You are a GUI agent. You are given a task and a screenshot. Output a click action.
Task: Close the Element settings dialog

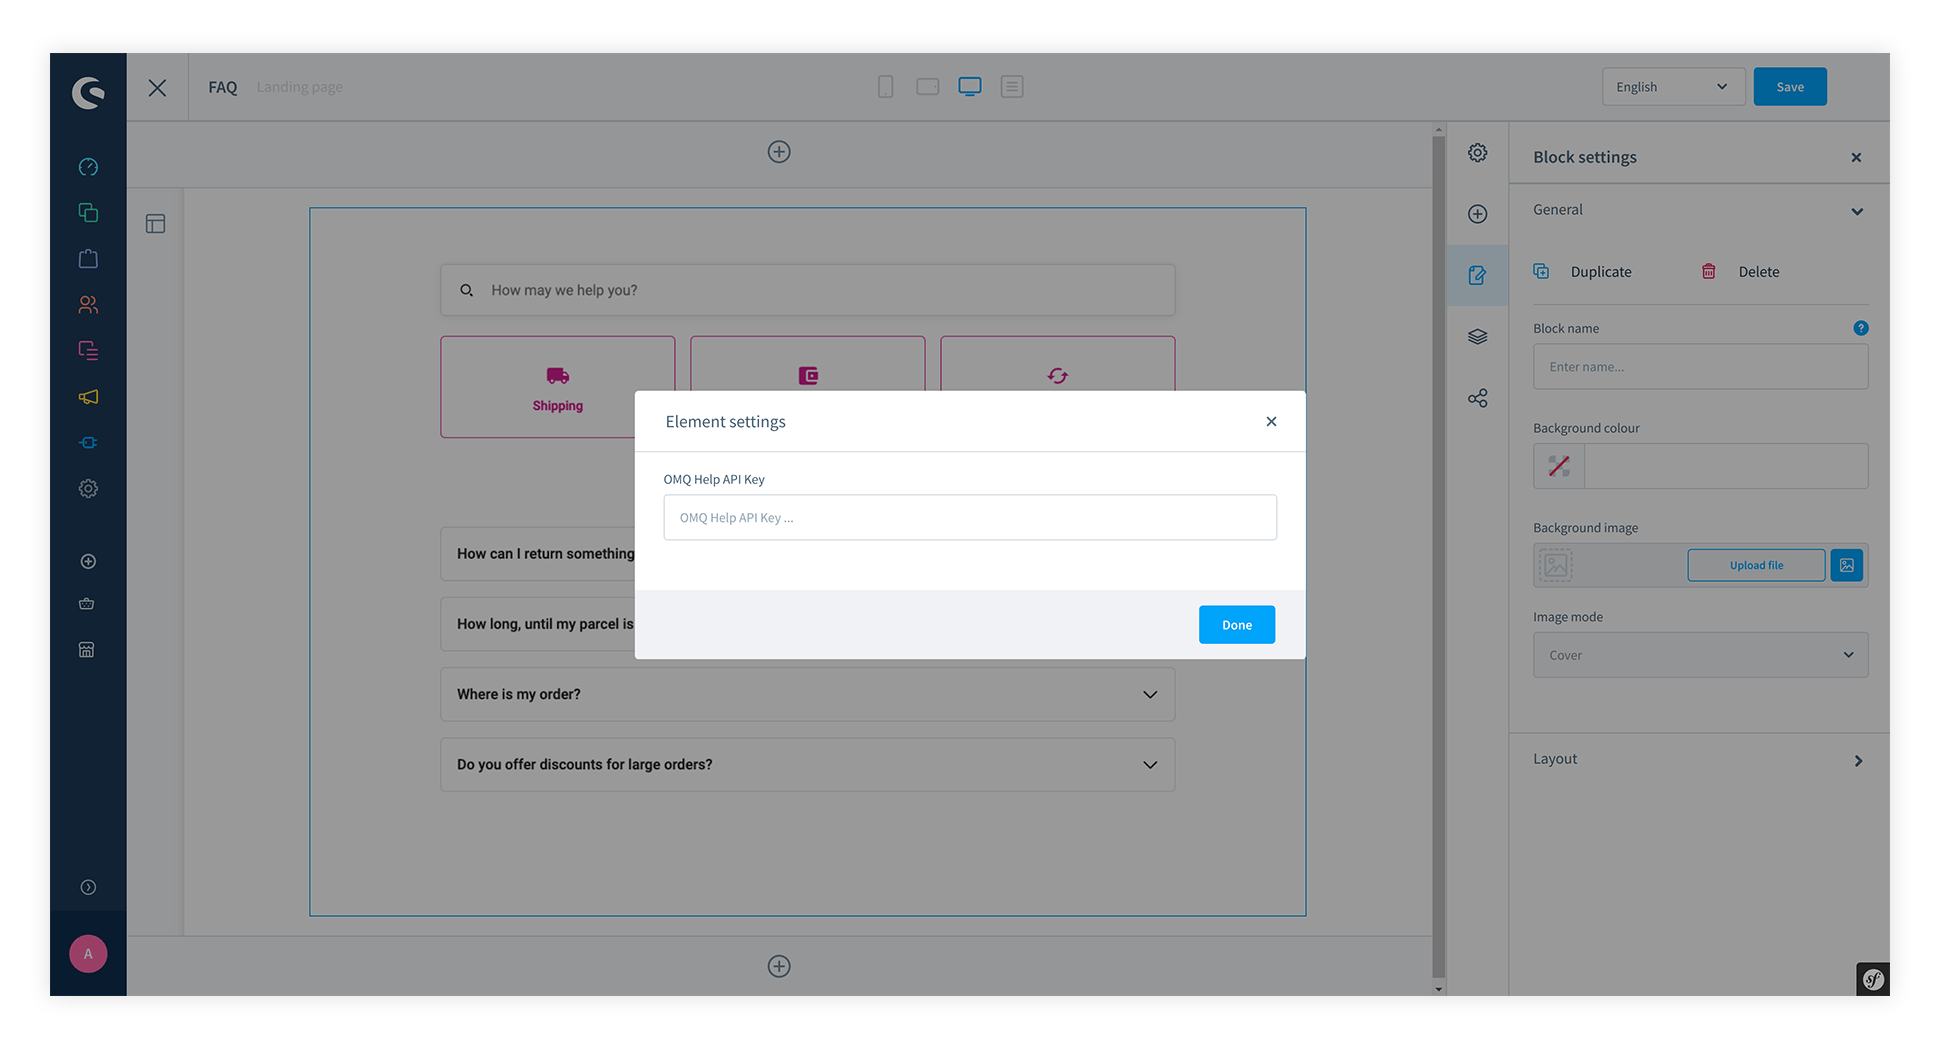(x=1271, y=421)
